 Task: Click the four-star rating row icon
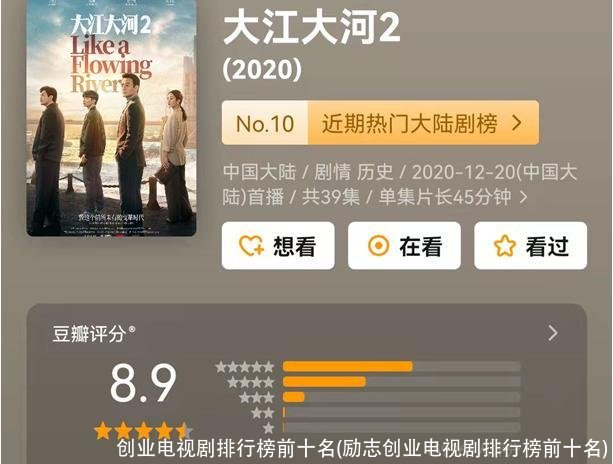click(251, 382)
